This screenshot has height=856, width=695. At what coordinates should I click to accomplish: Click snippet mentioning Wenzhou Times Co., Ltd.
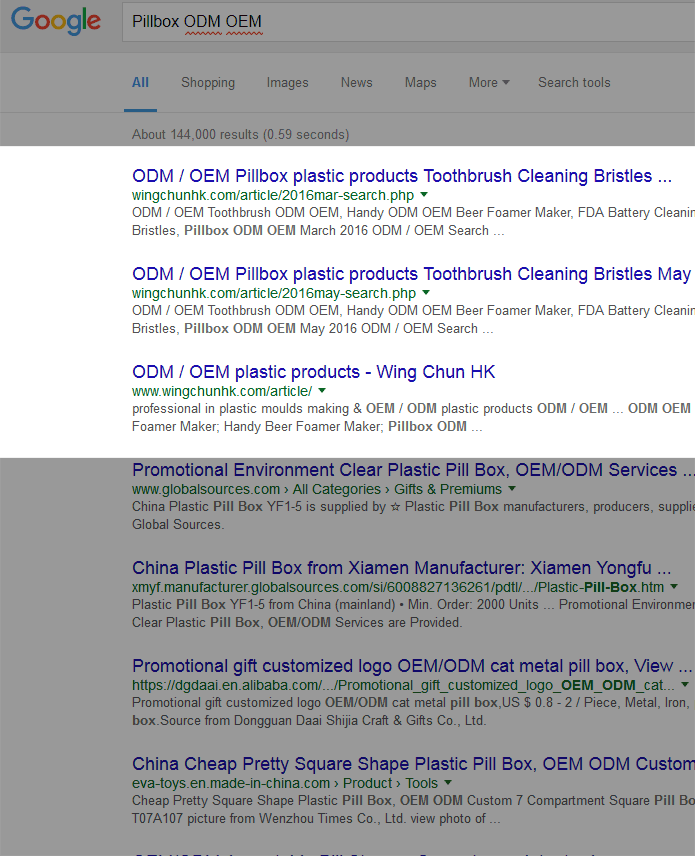click(x=413, y=809)
